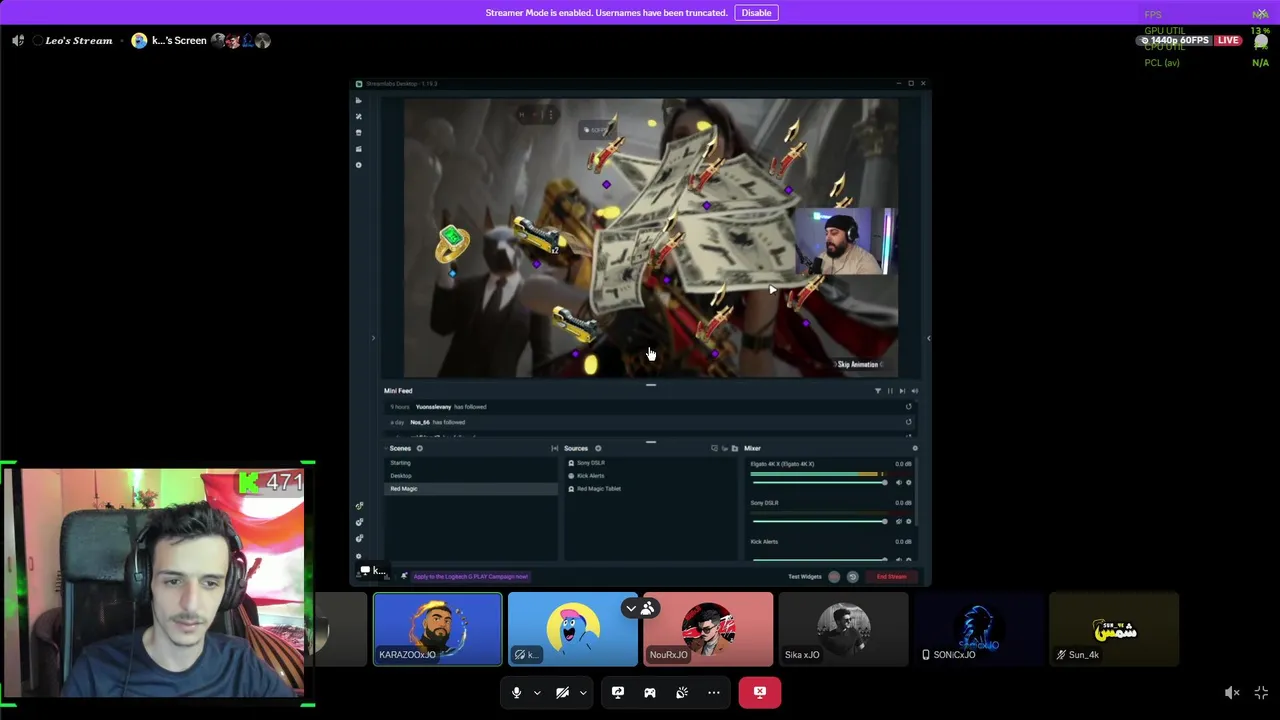Skip alert in Mini Feed header
This screenshot has width=1280, height=720.
pyautogui.click(x=902, y=391)
